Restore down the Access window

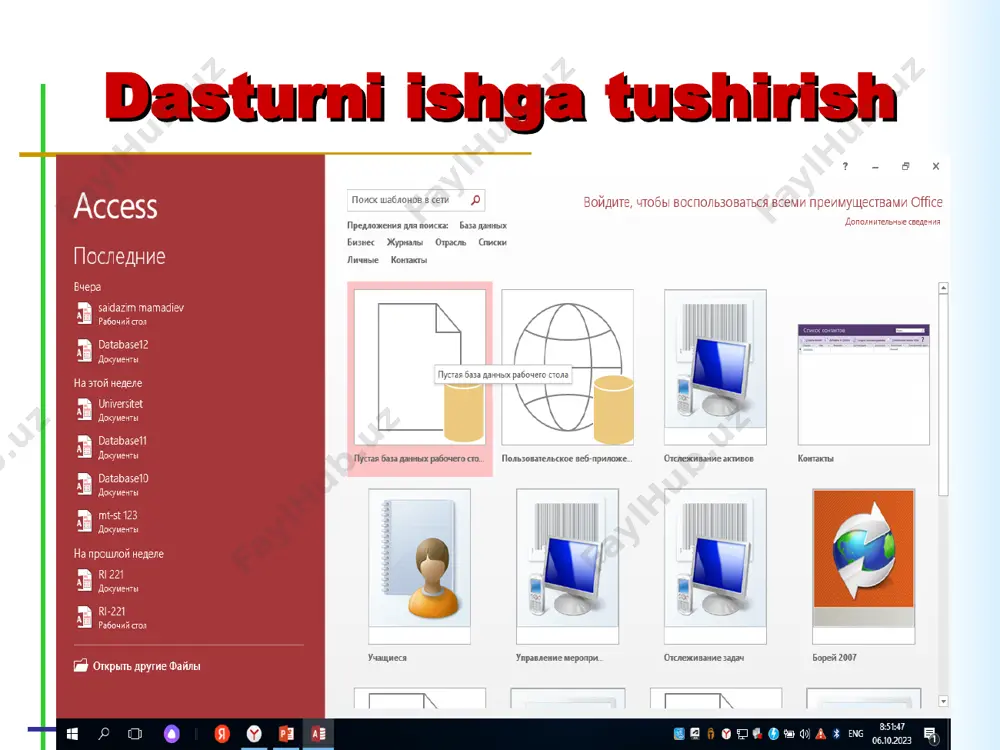coord(905,166)
